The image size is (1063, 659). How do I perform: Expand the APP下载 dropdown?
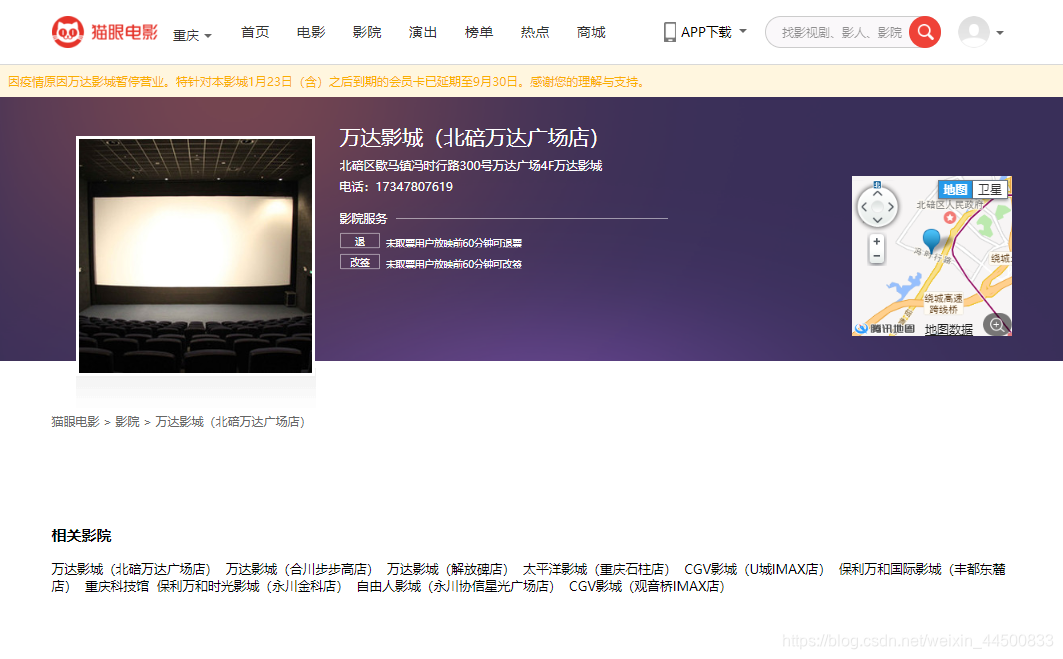(742, 31)
